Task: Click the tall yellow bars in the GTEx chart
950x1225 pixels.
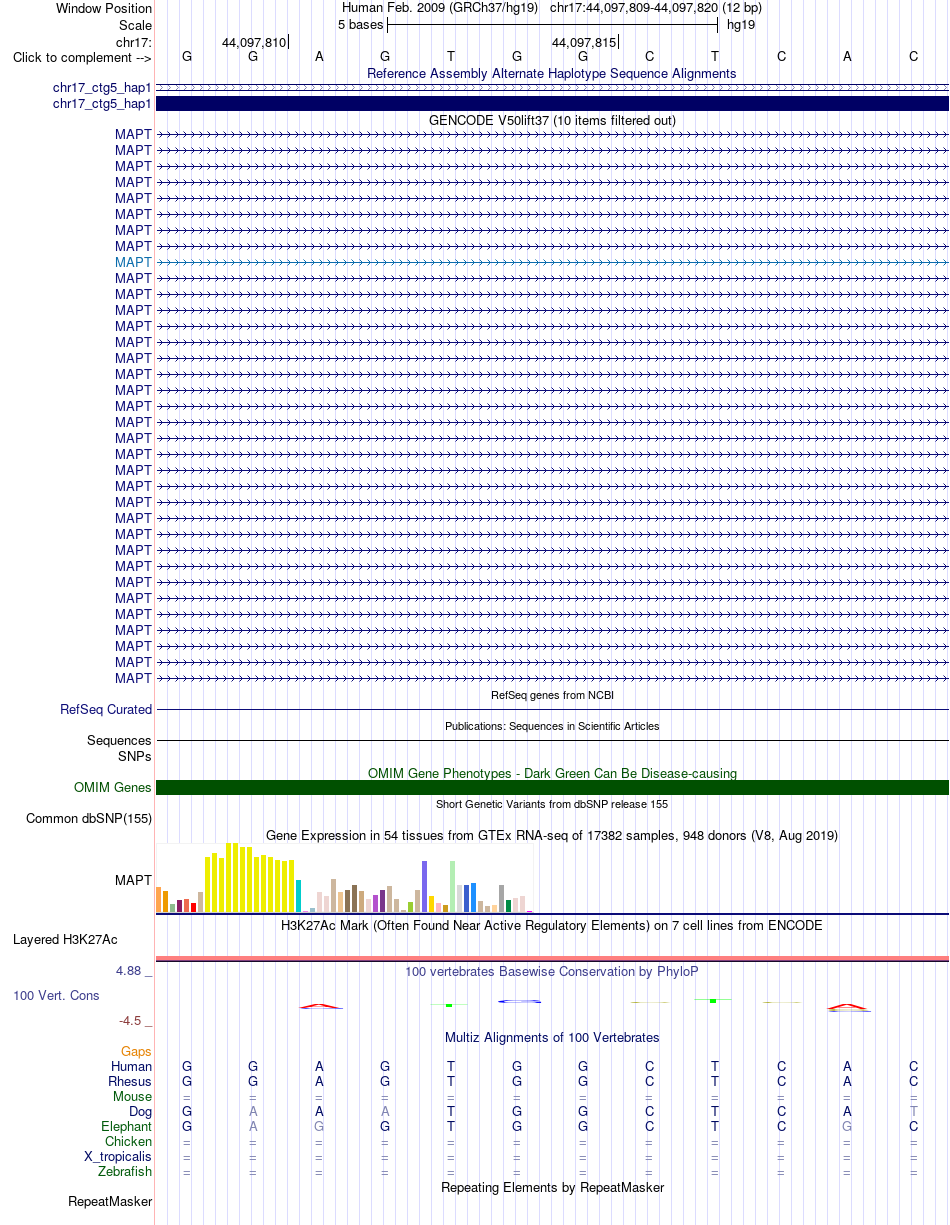Action: pos(249,878)
